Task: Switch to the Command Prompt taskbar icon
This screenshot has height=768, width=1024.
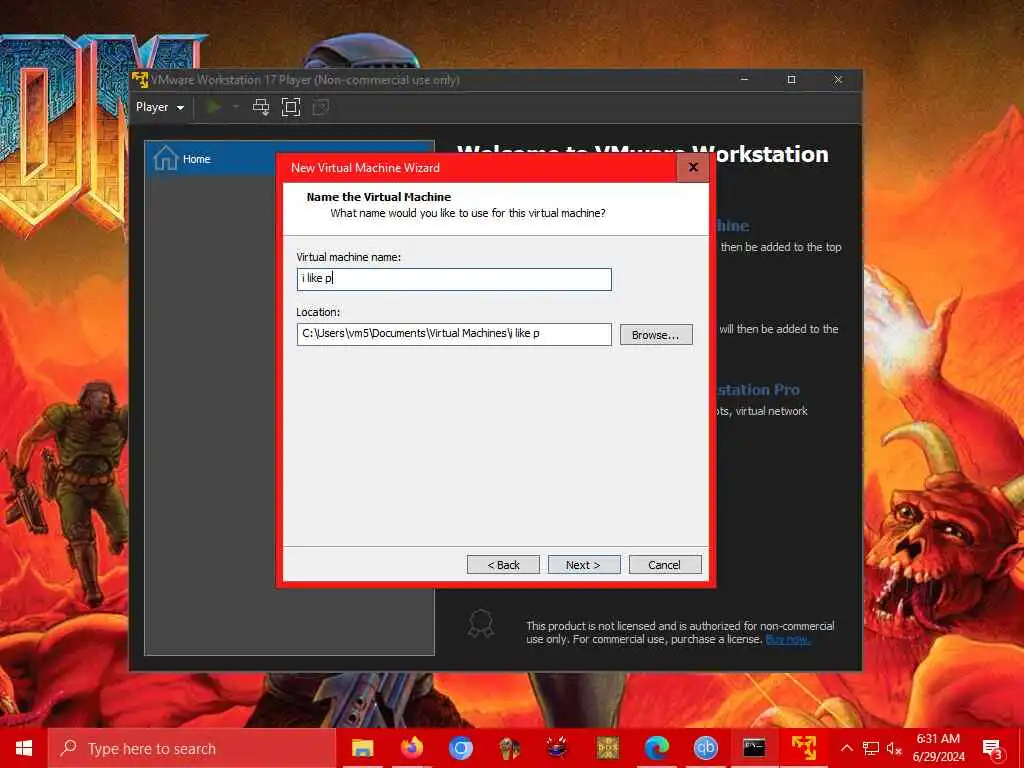Action: click(x=754, y=748)
